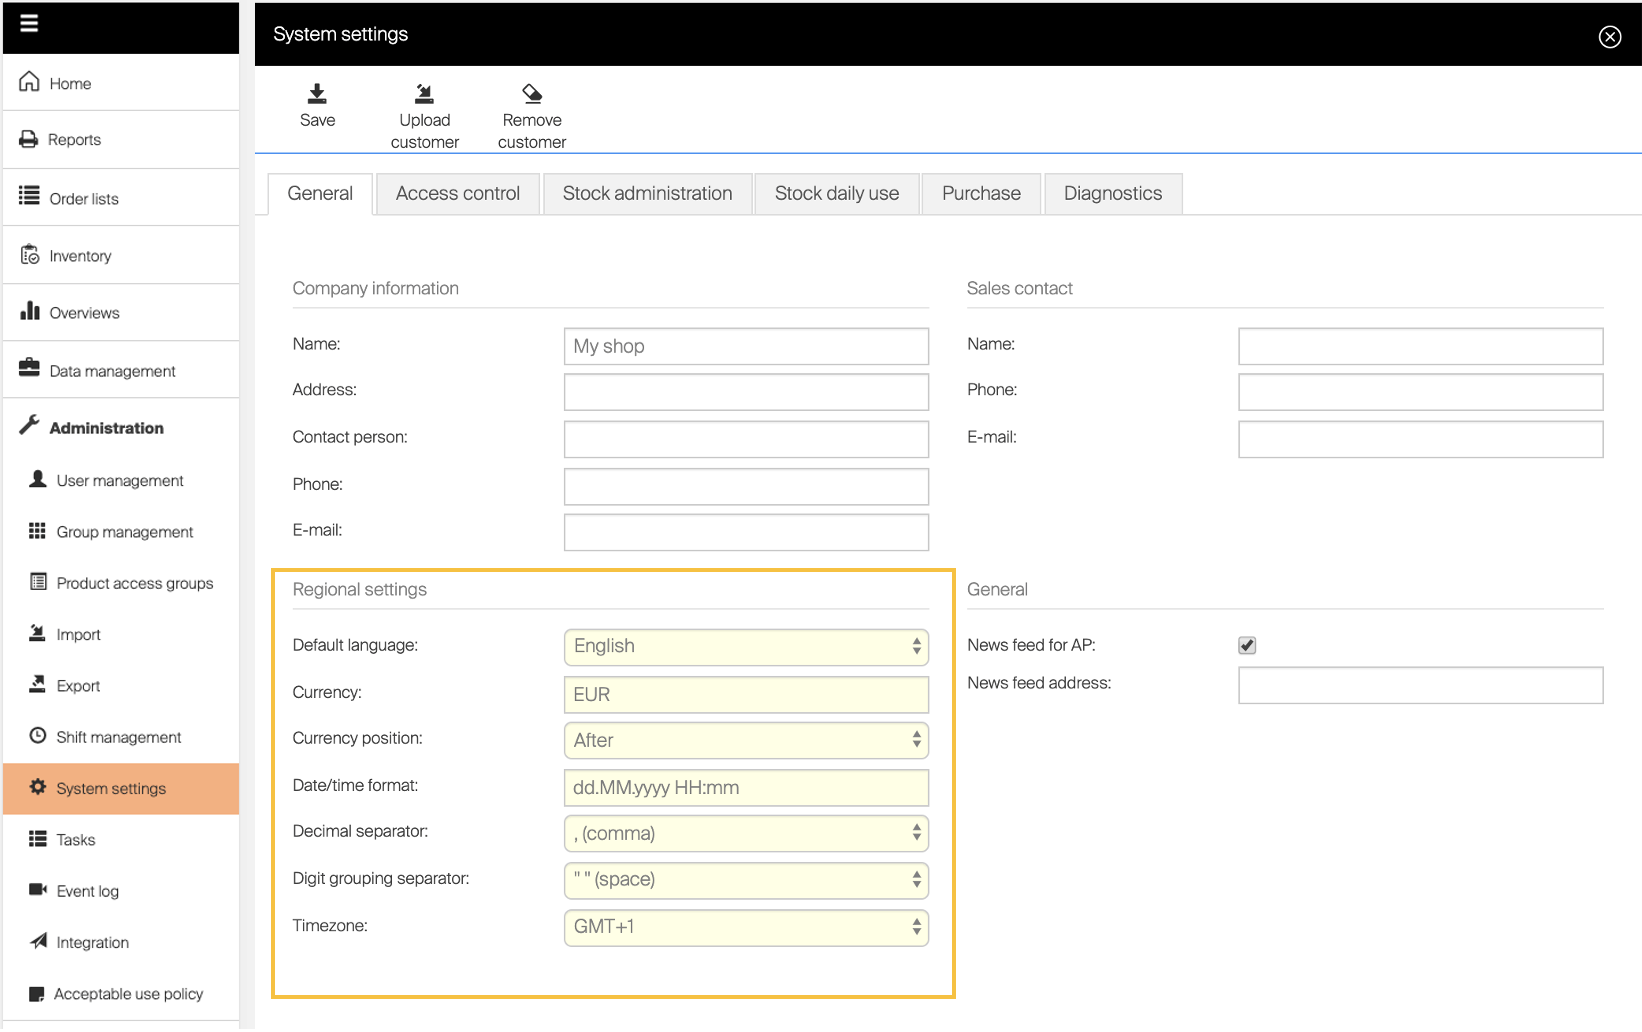Click the Home house icon
The height and width of the screenshot is (1032, 1642).
(x=29, y=82)
